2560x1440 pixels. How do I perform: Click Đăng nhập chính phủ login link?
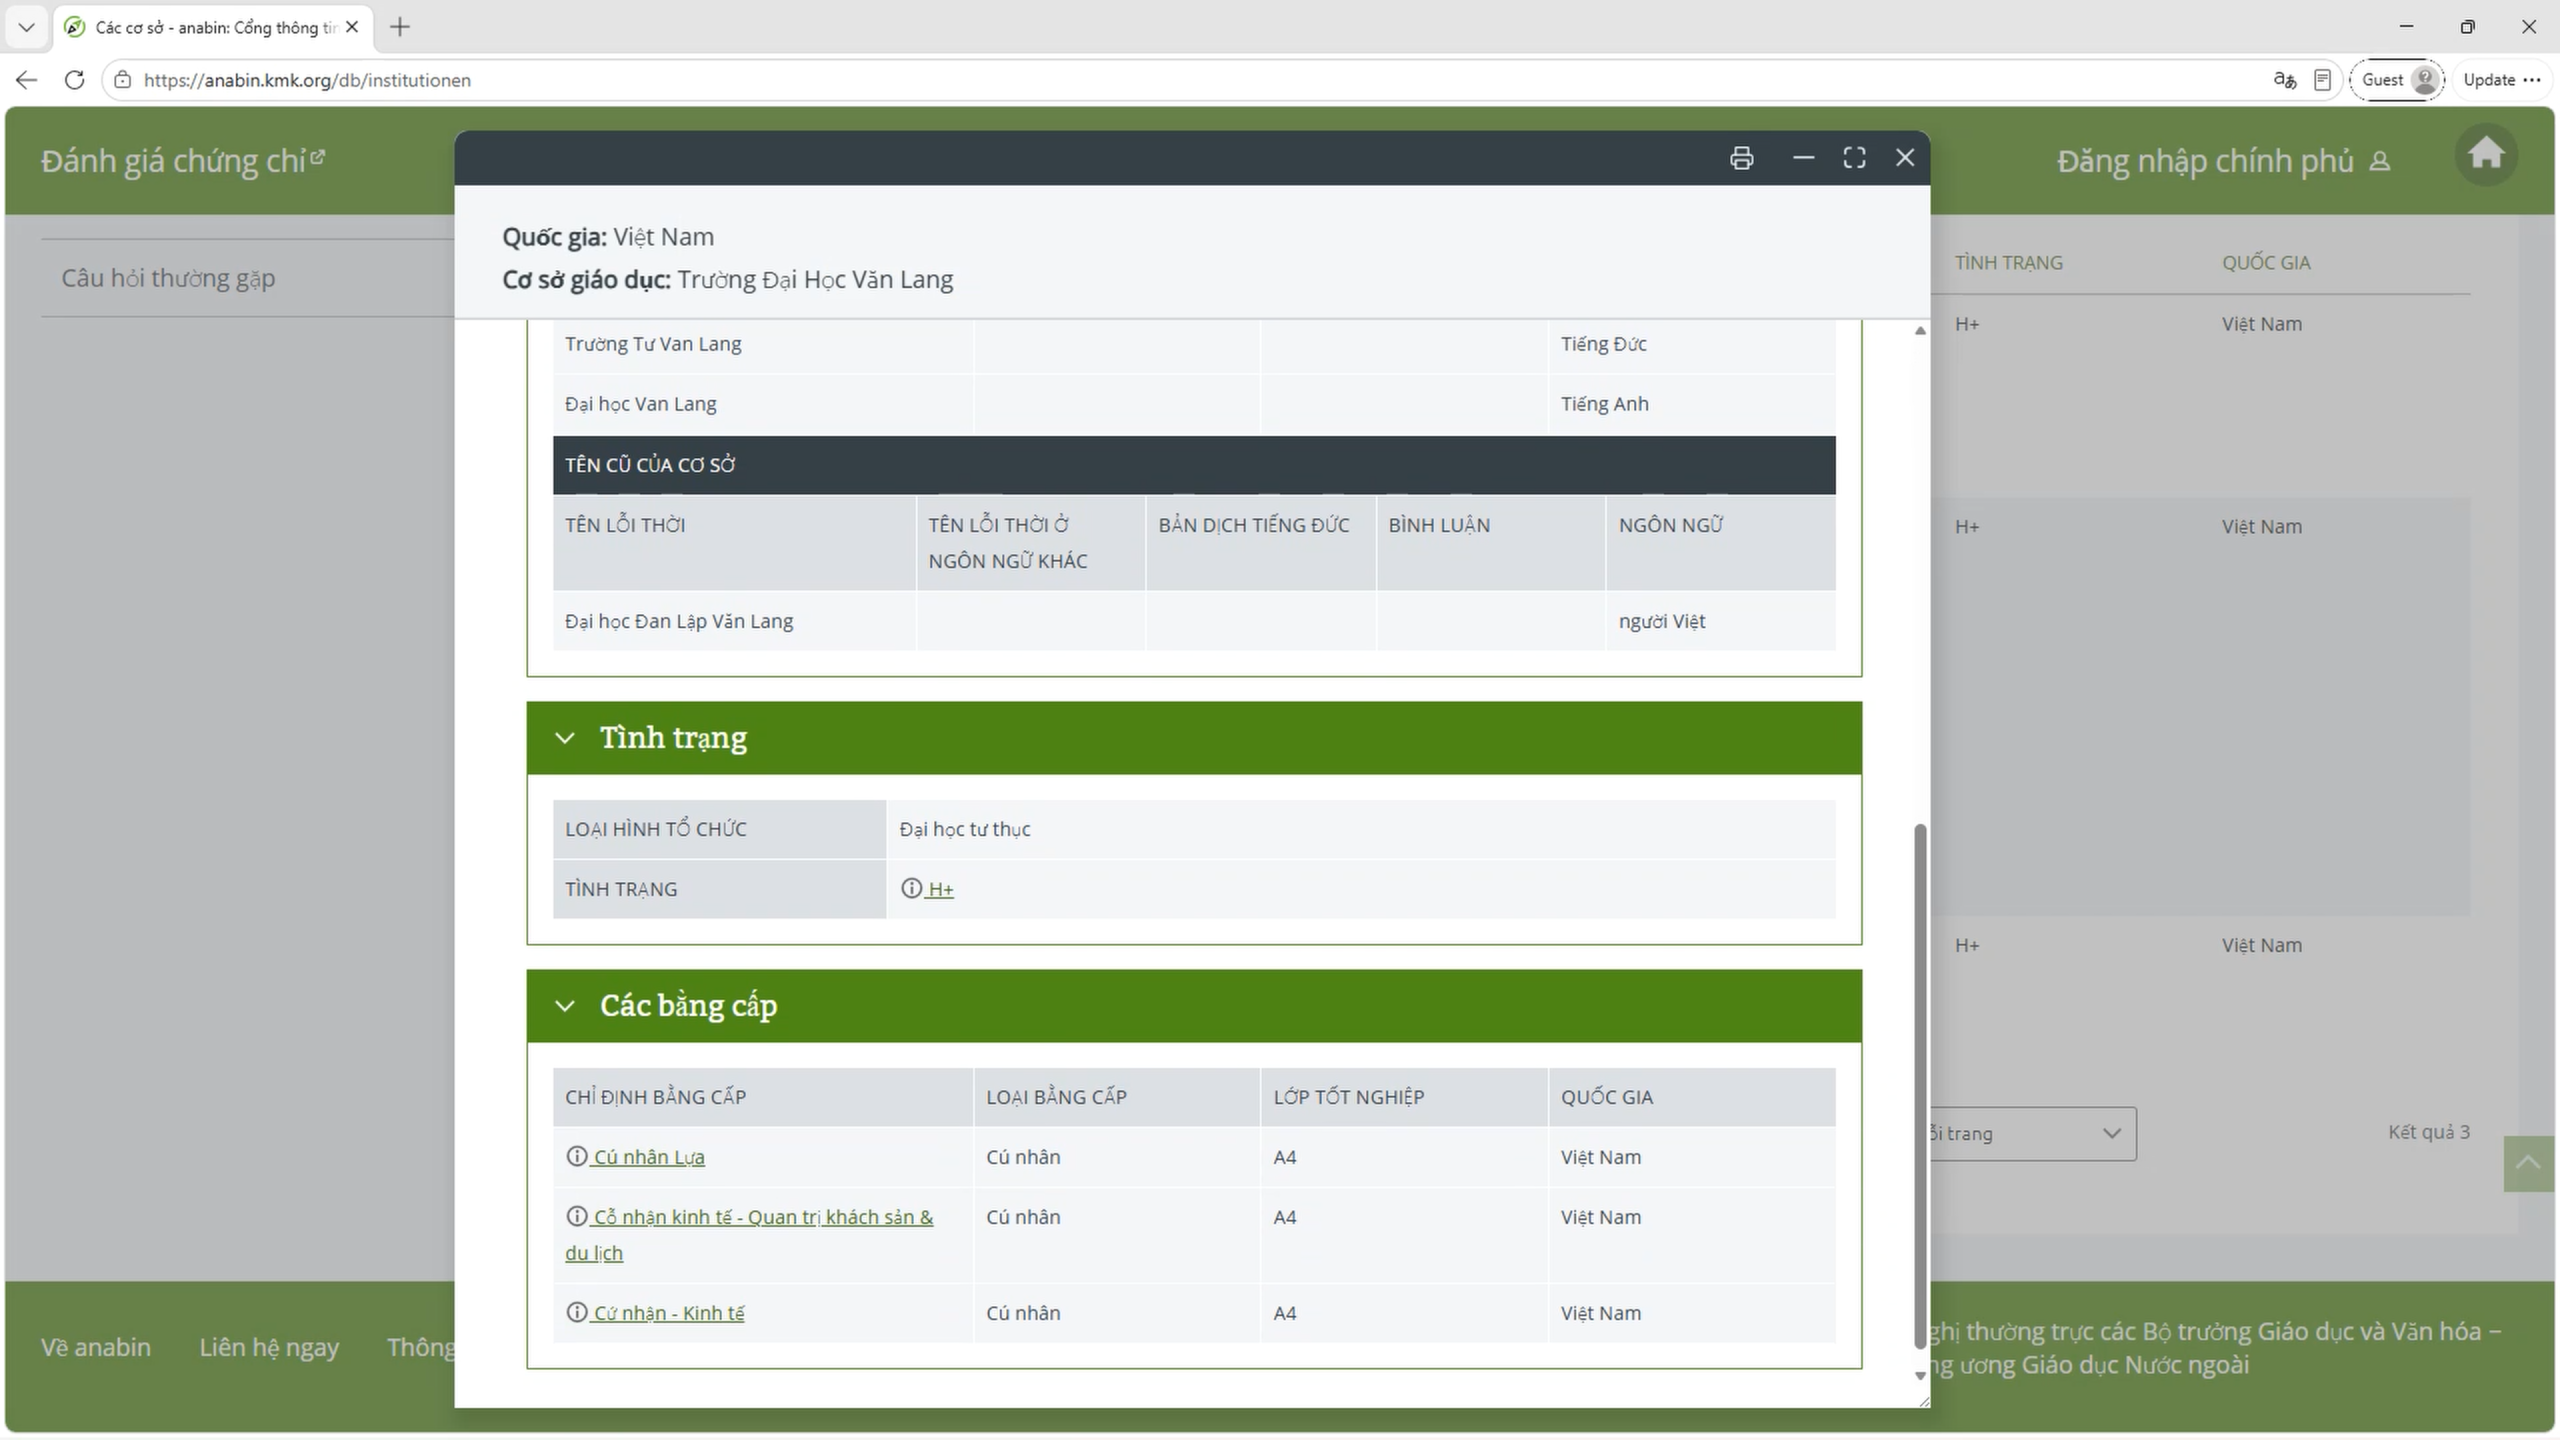click(2223, 161)
